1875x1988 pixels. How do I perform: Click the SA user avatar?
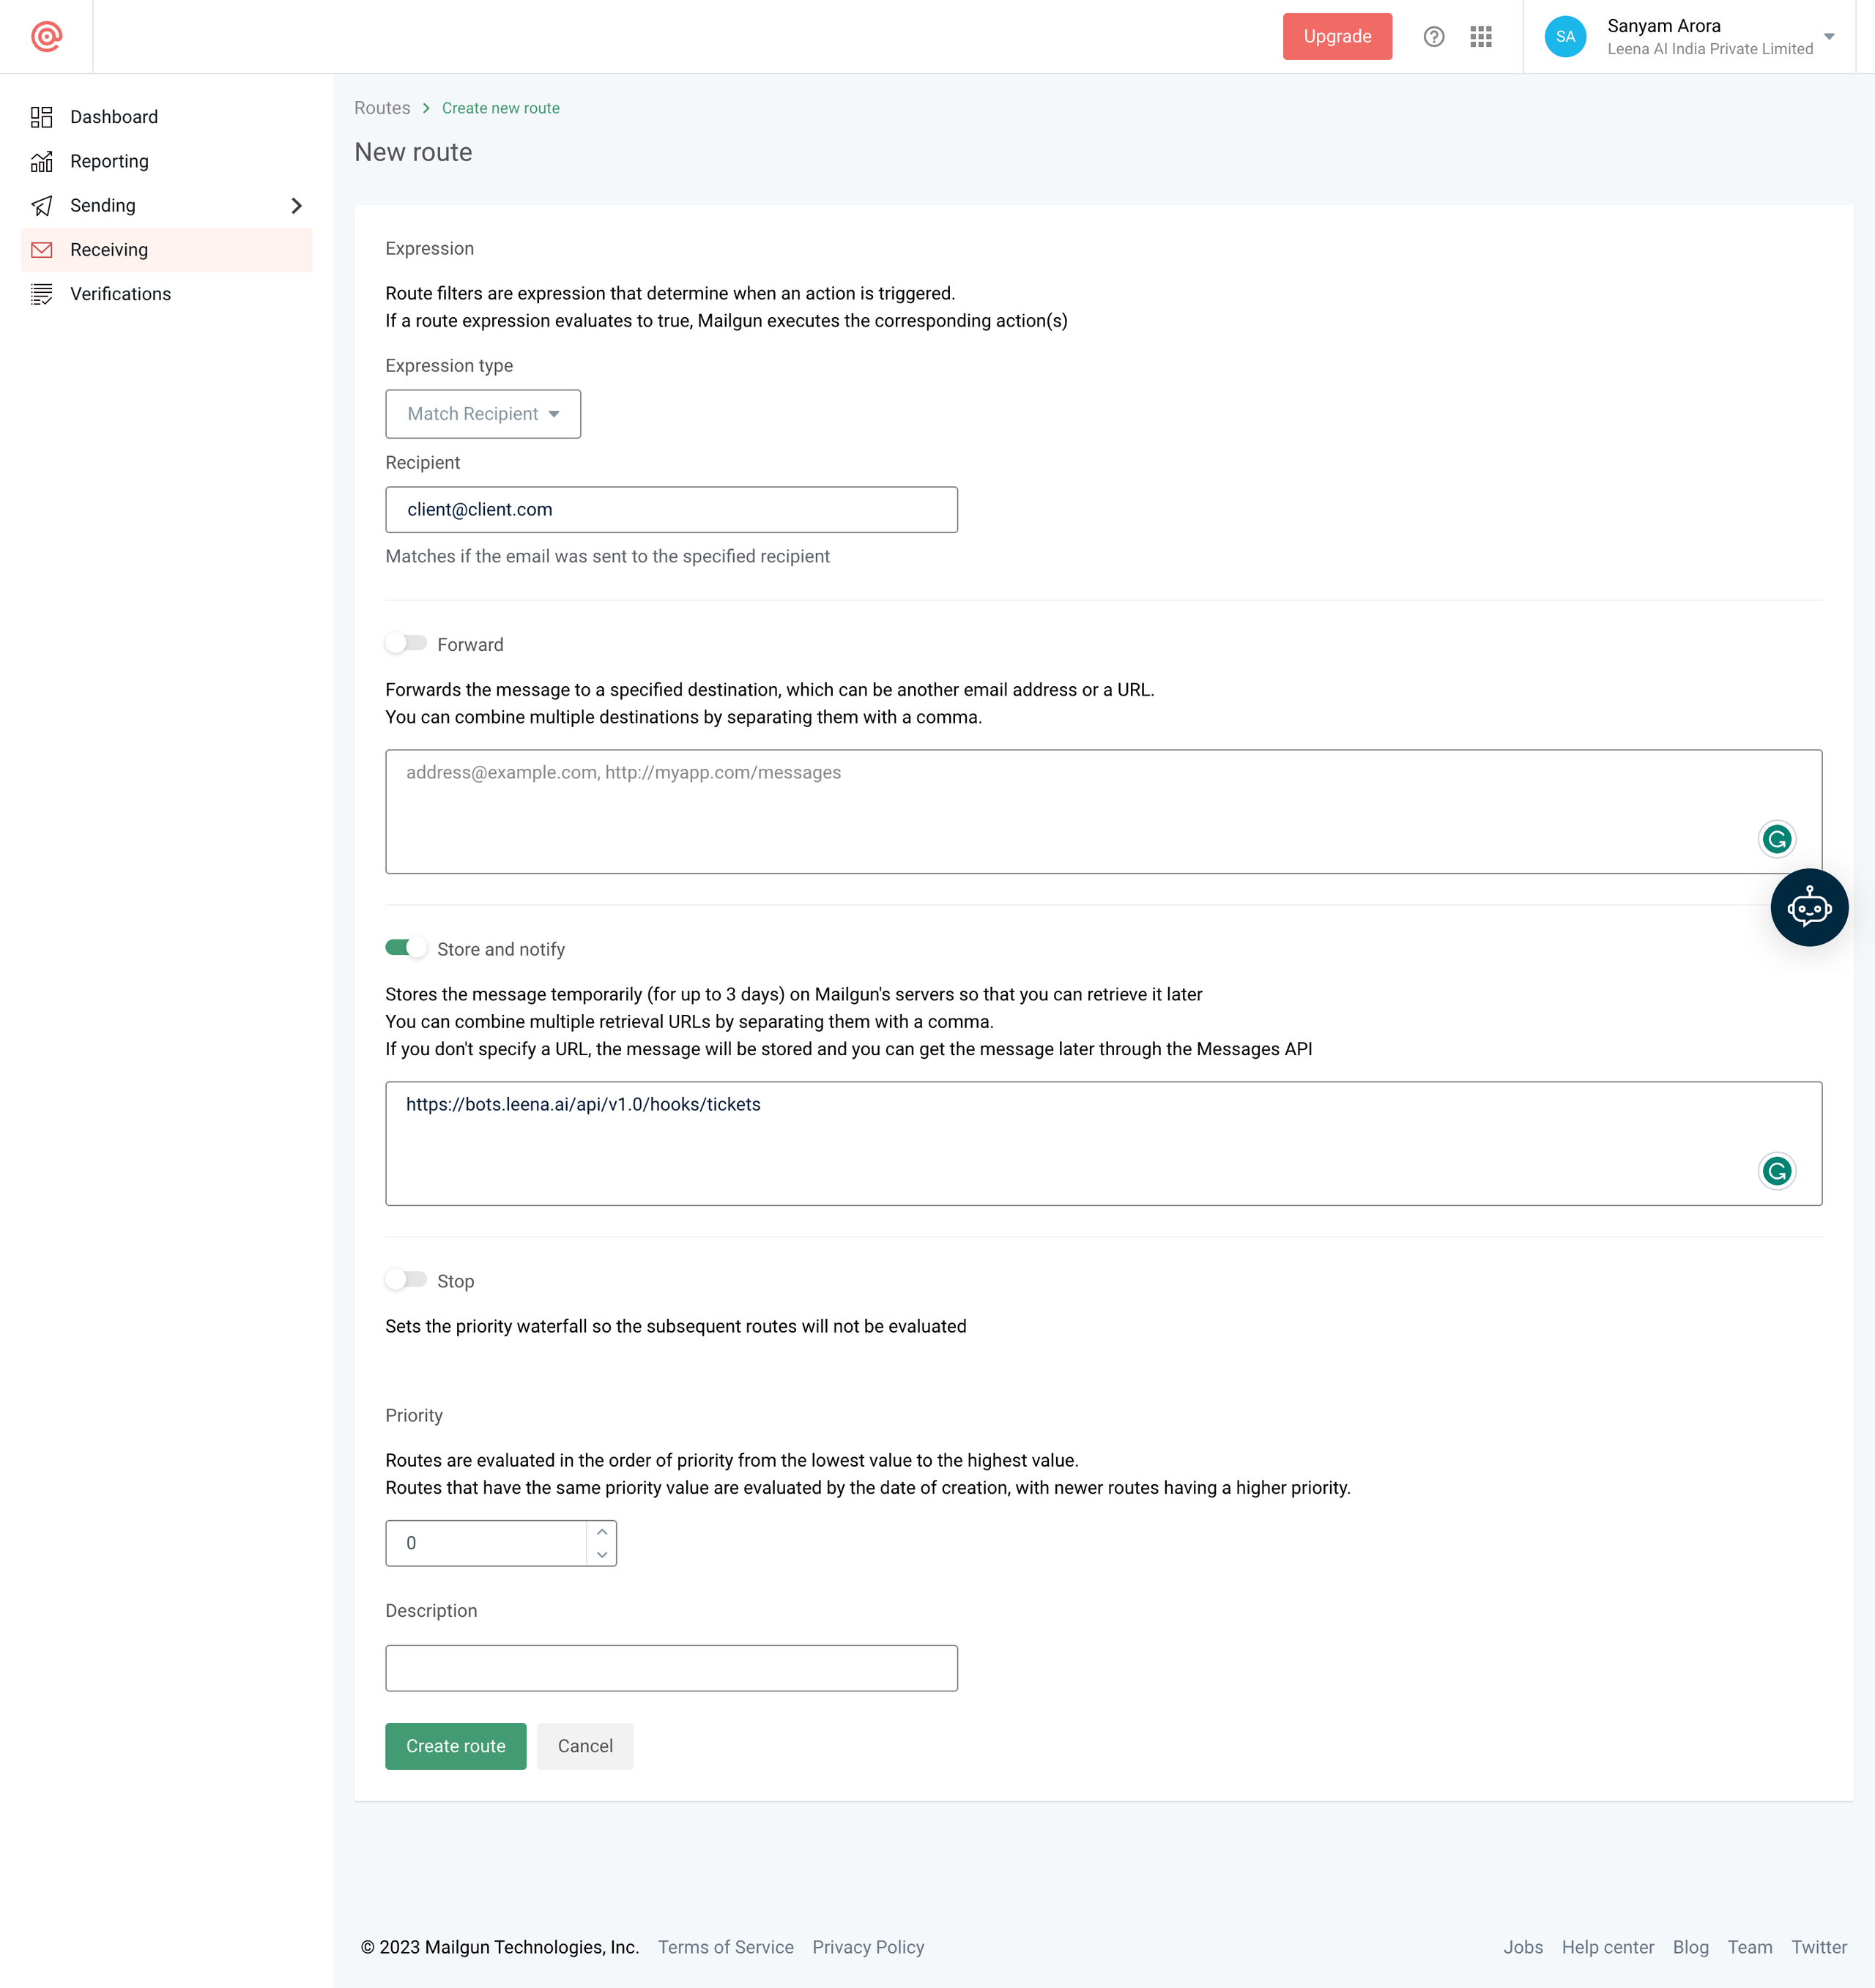click(1565, 37)
